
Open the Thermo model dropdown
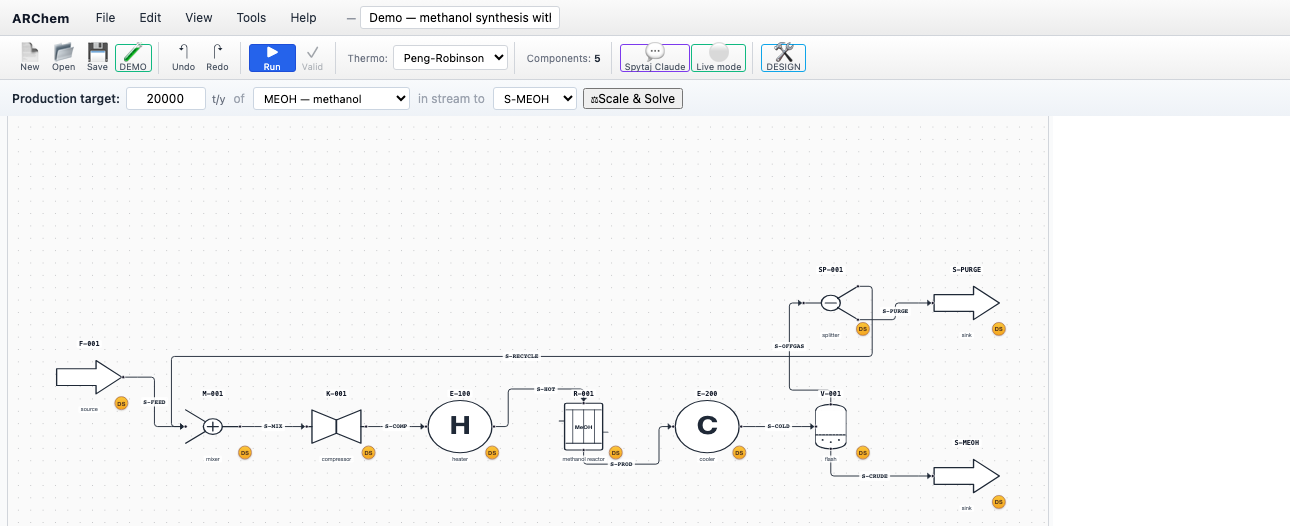tap(450, 58)
